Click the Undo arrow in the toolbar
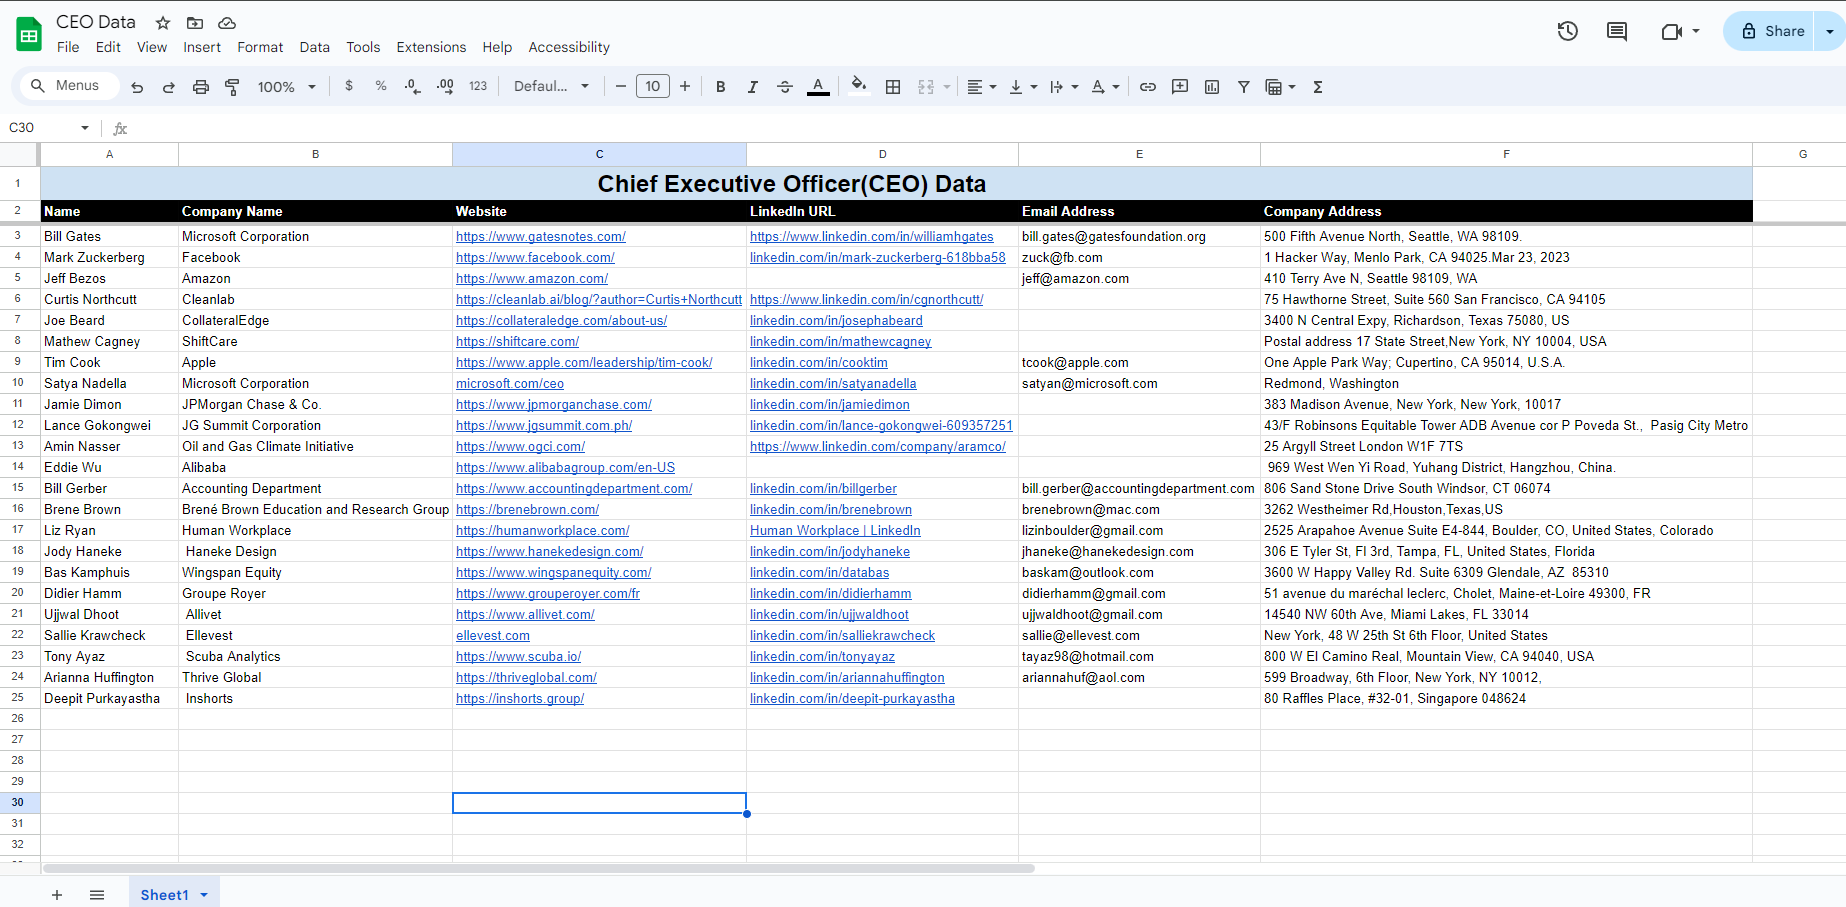Screen dimensions: 1846x907 click(137, 87)
